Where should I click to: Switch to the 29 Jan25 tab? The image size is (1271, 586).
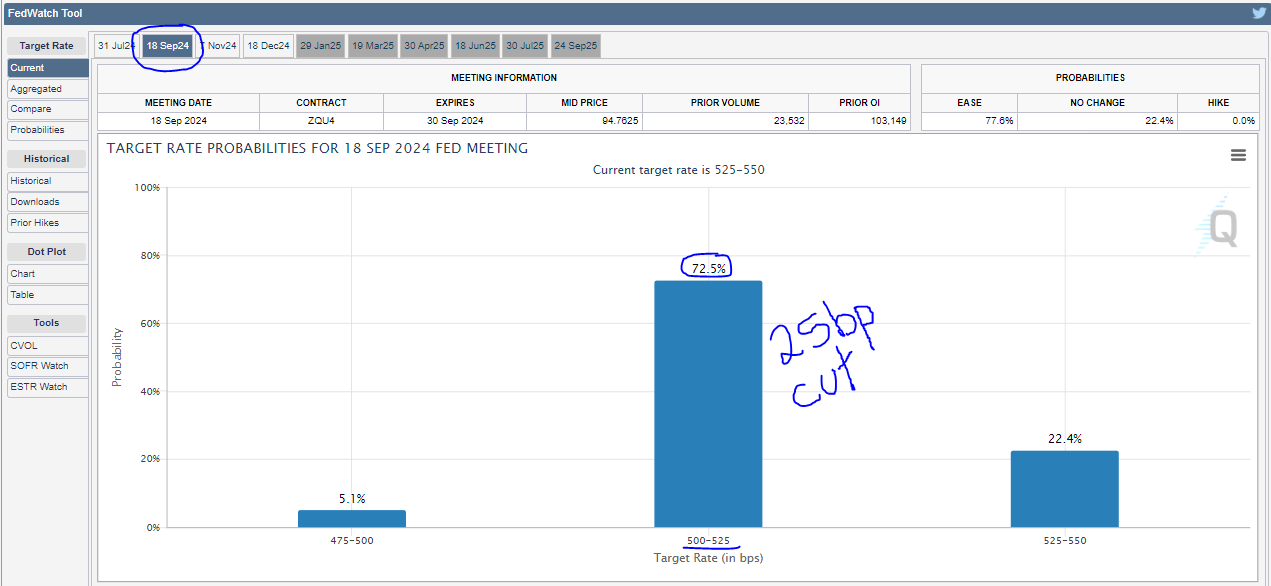[x=320, y=46]
